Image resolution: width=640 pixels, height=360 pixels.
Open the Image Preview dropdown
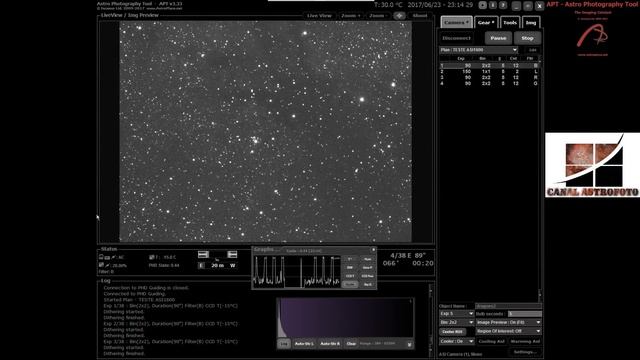pyautogui.click(x=508, y=322)
